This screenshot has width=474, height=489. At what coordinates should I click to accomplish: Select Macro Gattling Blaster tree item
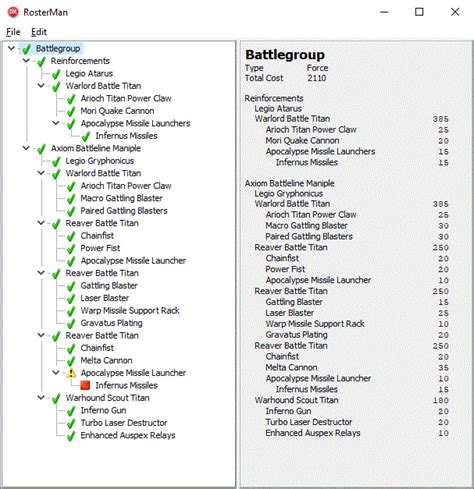pos(121,198)
